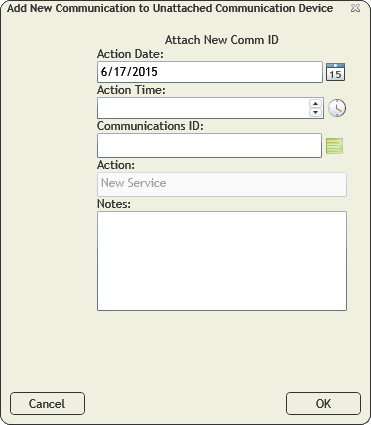Image resolution: width=371 pixels, height=425 pixels.
Task: Cancel the dialog
Action: (x=47, y=404)
